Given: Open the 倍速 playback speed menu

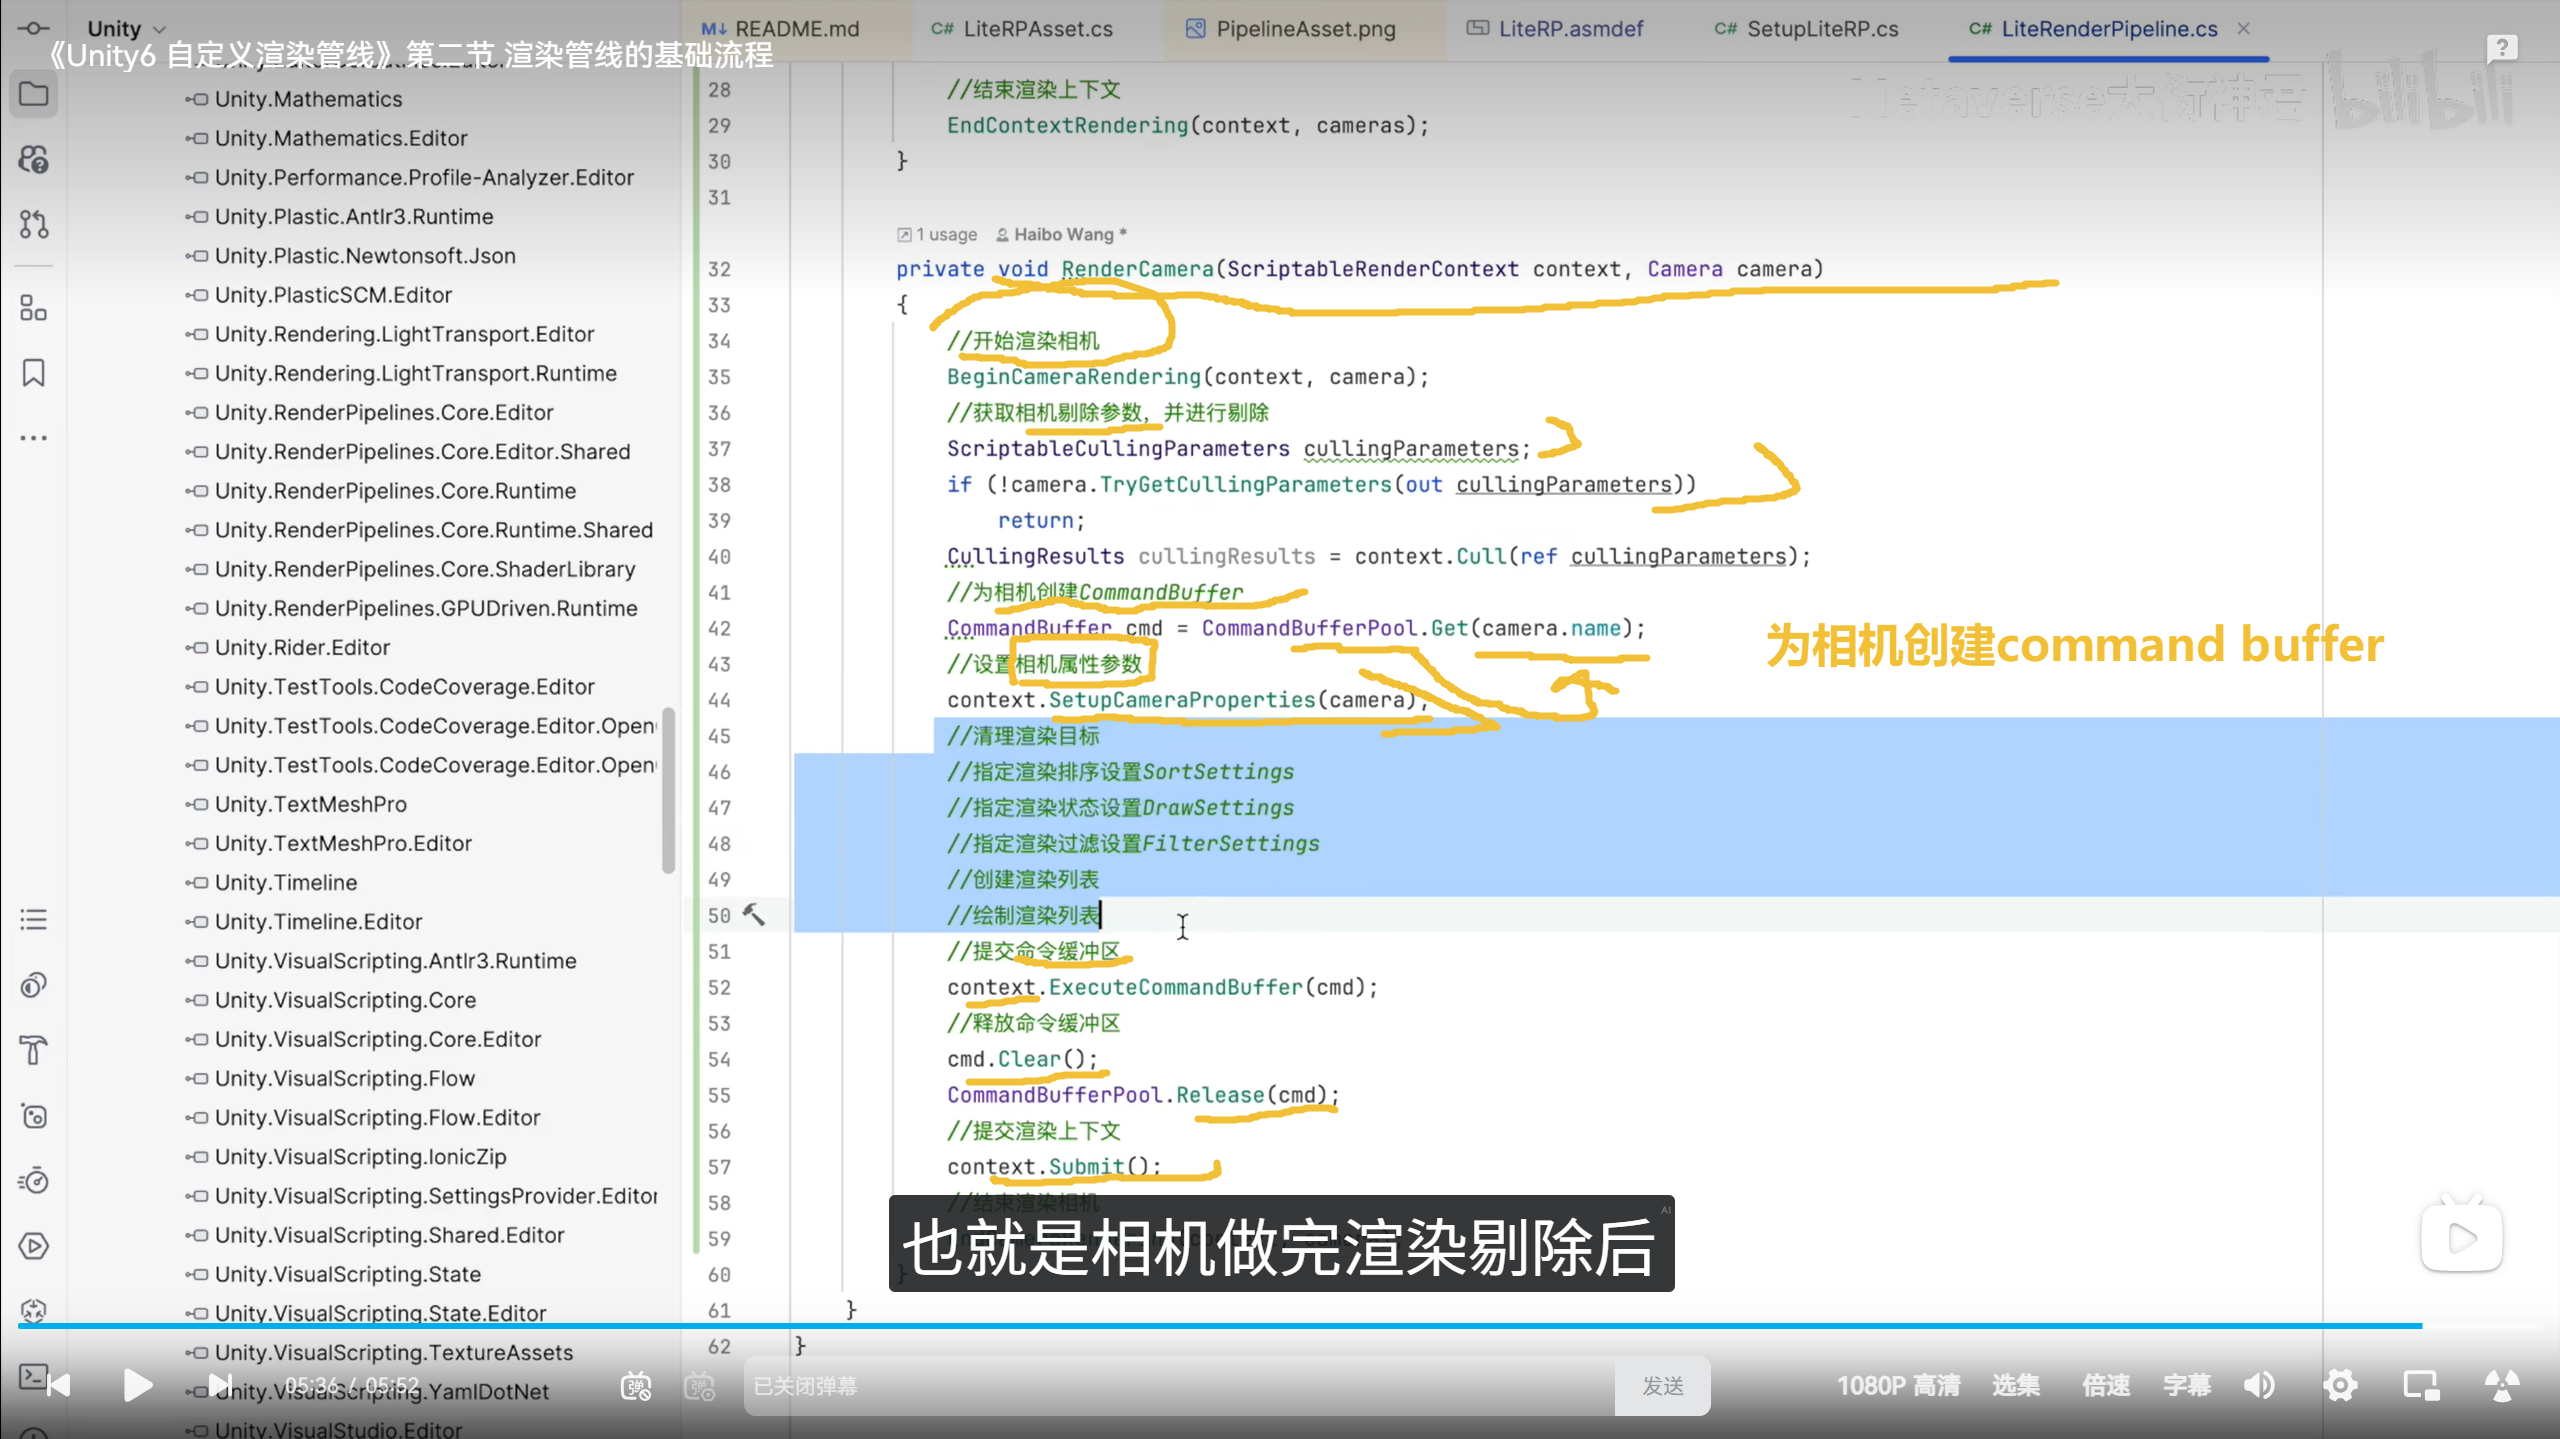Looking at the screenshot, I should point(2106,1385).
